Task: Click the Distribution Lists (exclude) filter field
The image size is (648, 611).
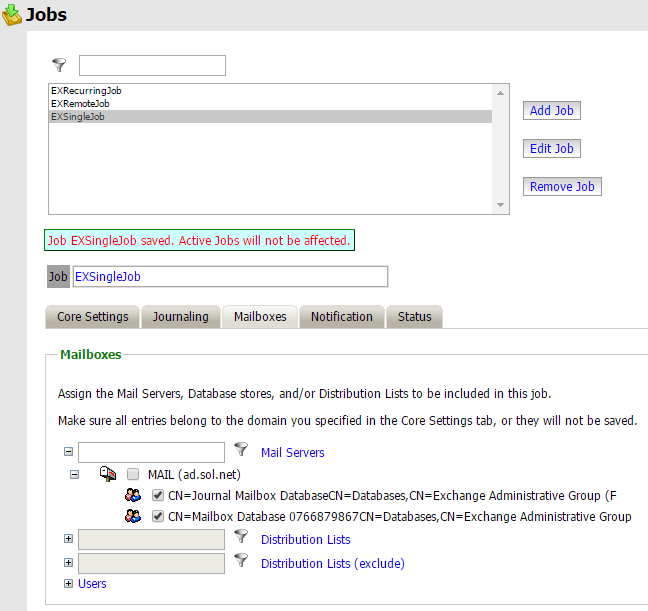Action: coord(151,563)
